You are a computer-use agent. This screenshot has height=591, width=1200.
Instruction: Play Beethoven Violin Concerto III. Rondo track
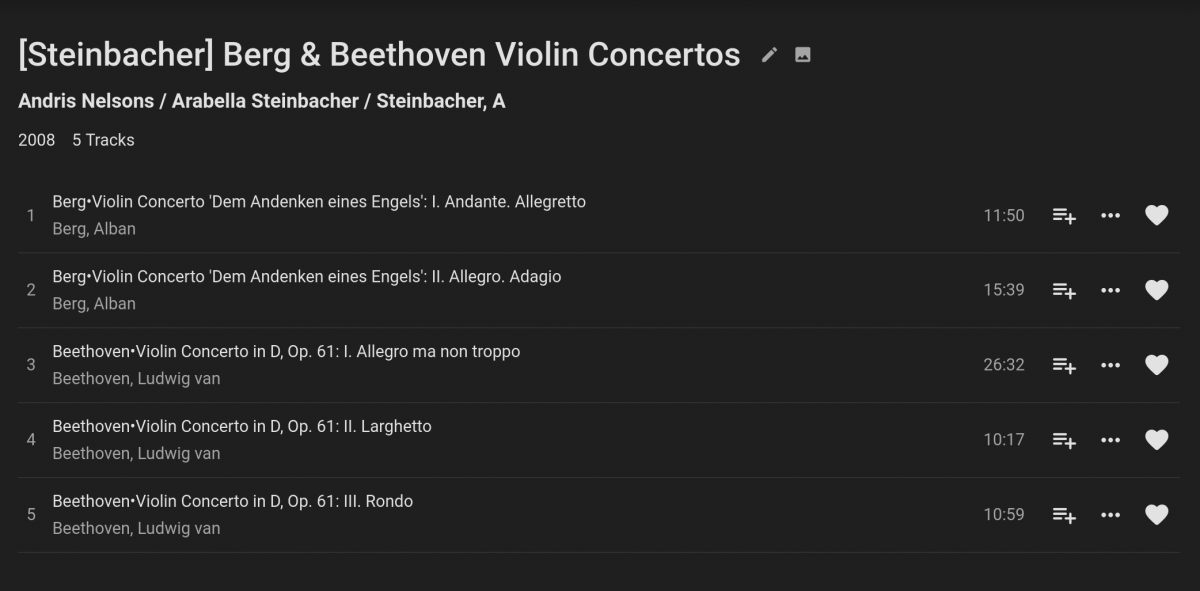tap(232, 501)
